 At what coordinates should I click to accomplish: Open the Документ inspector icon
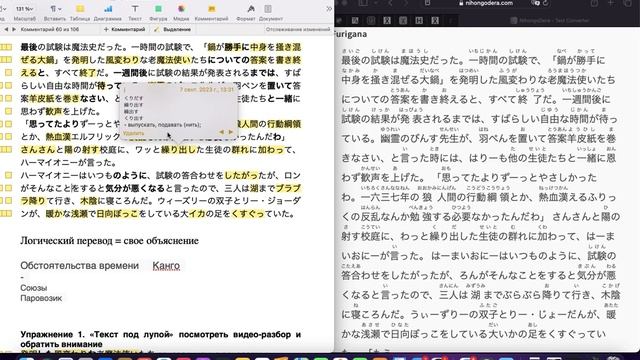pyautogui.click(x=268, y=9)
